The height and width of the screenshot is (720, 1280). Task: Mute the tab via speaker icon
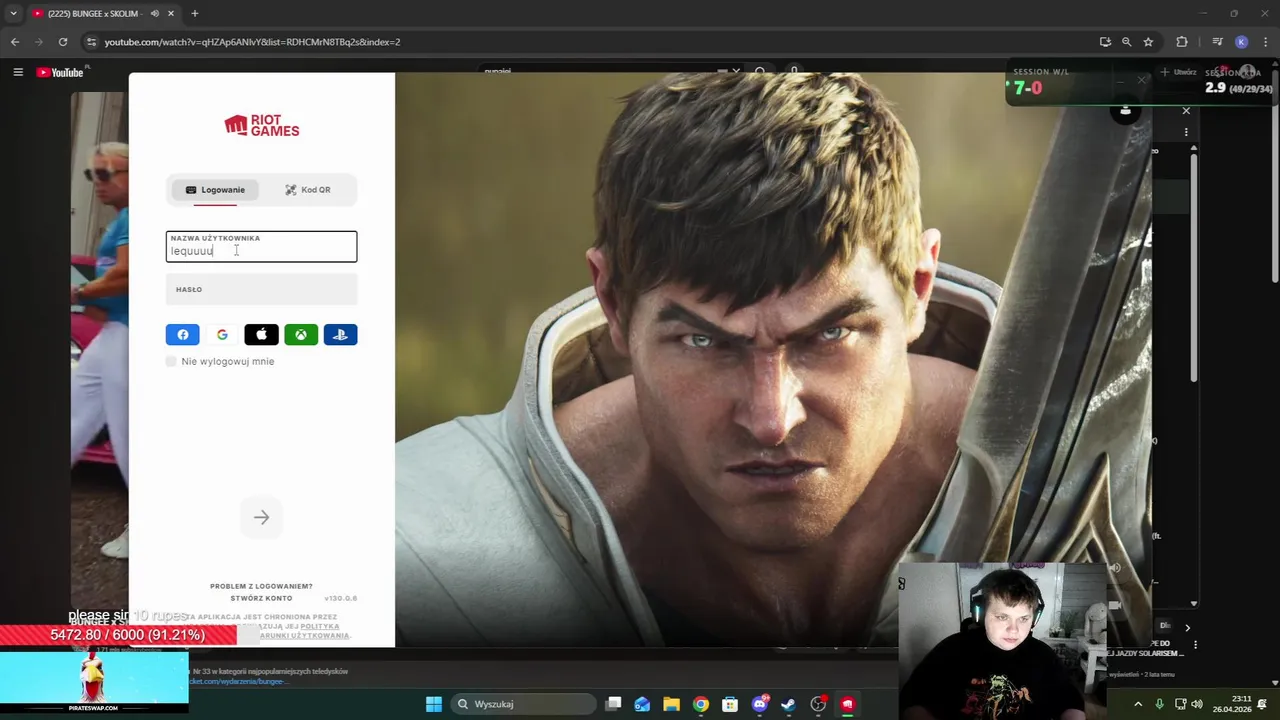[154, 13]
